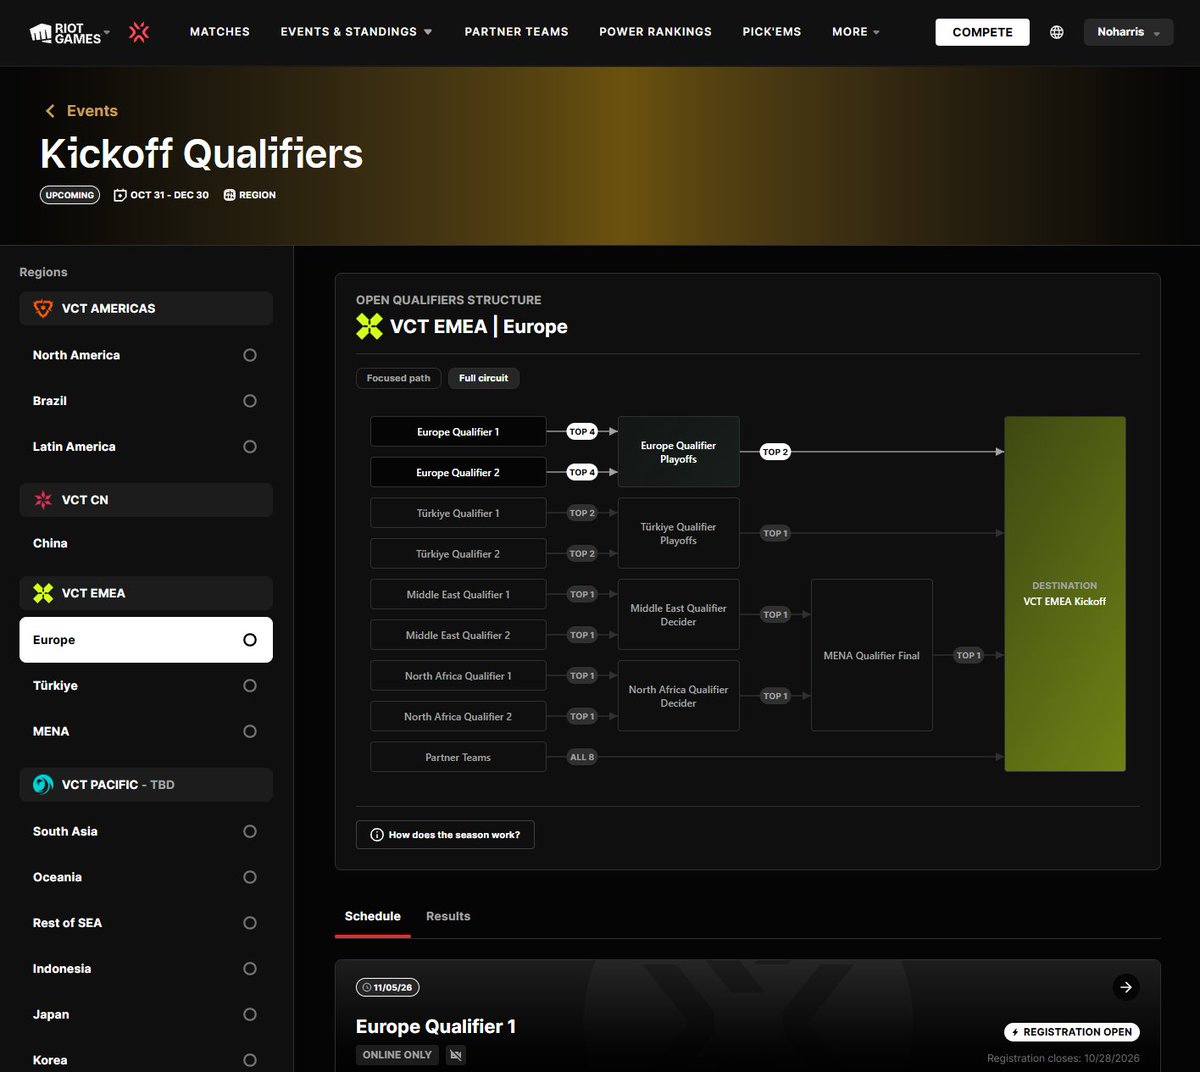Click the back chevron beside Events
Screen dimensions: 1200x1072
50,111
